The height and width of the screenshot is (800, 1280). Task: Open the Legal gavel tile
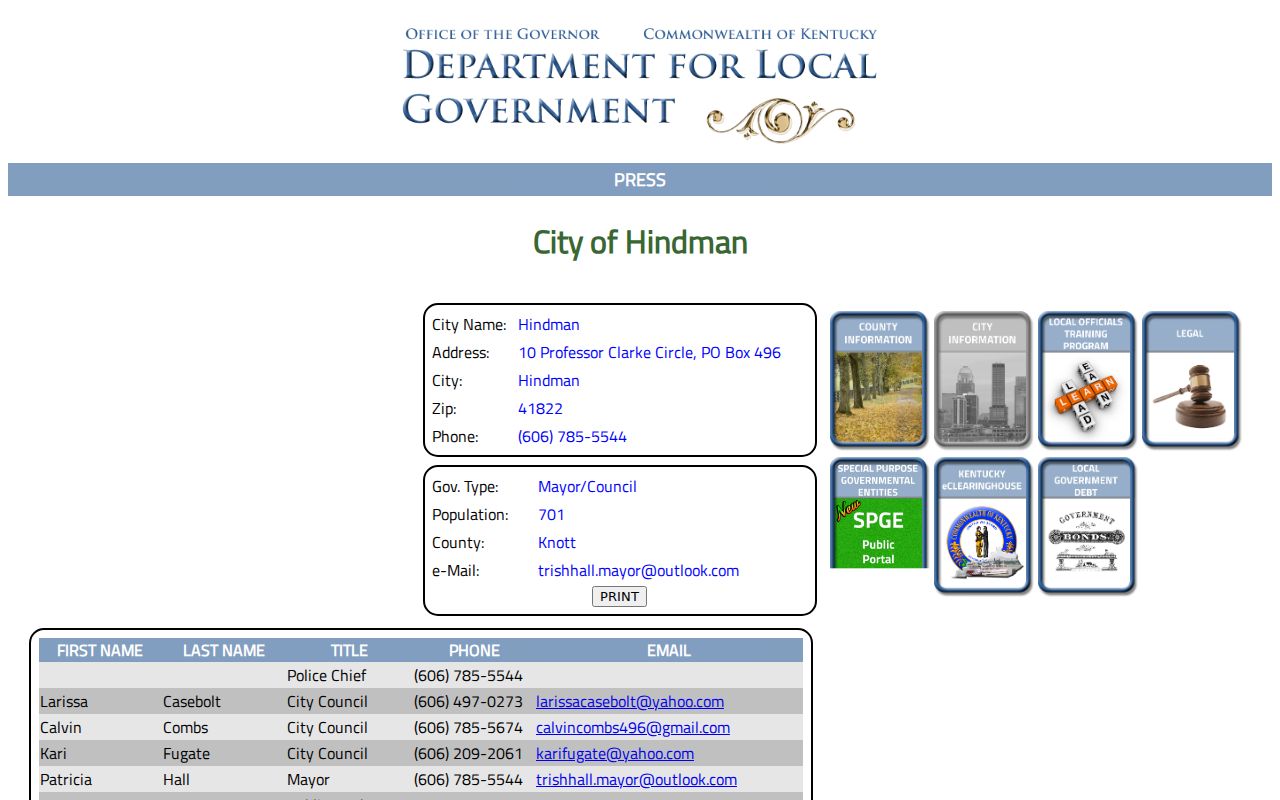coord(1190,379)
